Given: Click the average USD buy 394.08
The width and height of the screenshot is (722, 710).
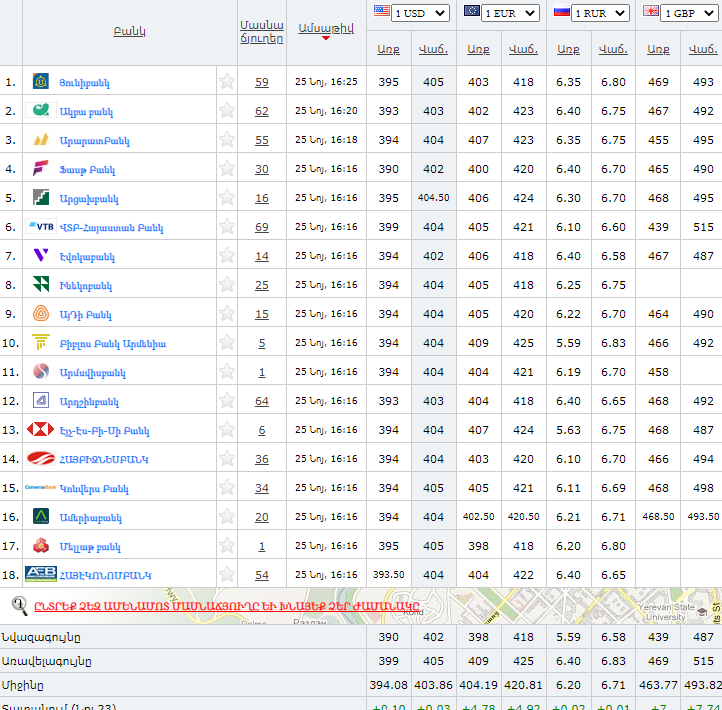Looking at the screenshot, I should (388, 685).
